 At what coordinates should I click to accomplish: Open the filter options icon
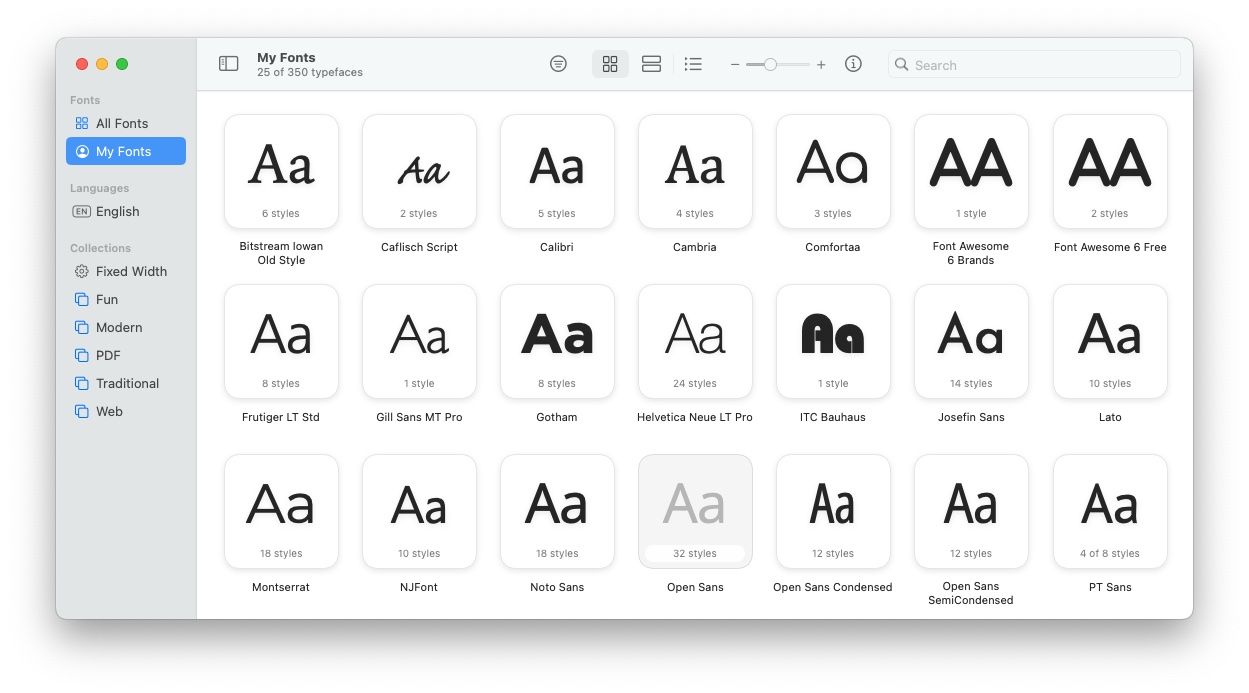tap(558, 64)
